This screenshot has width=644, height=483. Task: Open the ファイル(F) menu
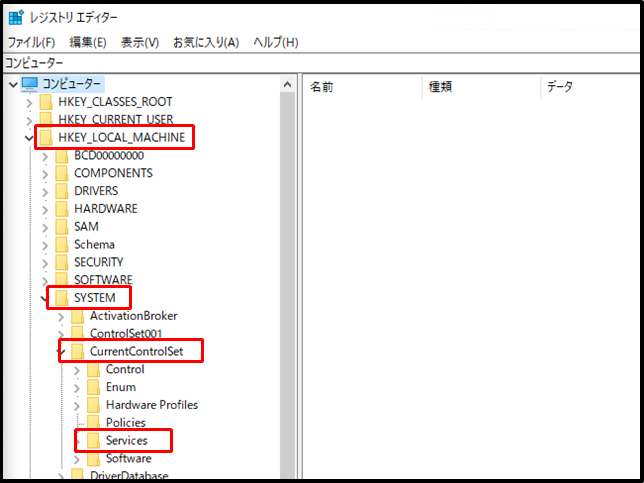coord(32,42)
